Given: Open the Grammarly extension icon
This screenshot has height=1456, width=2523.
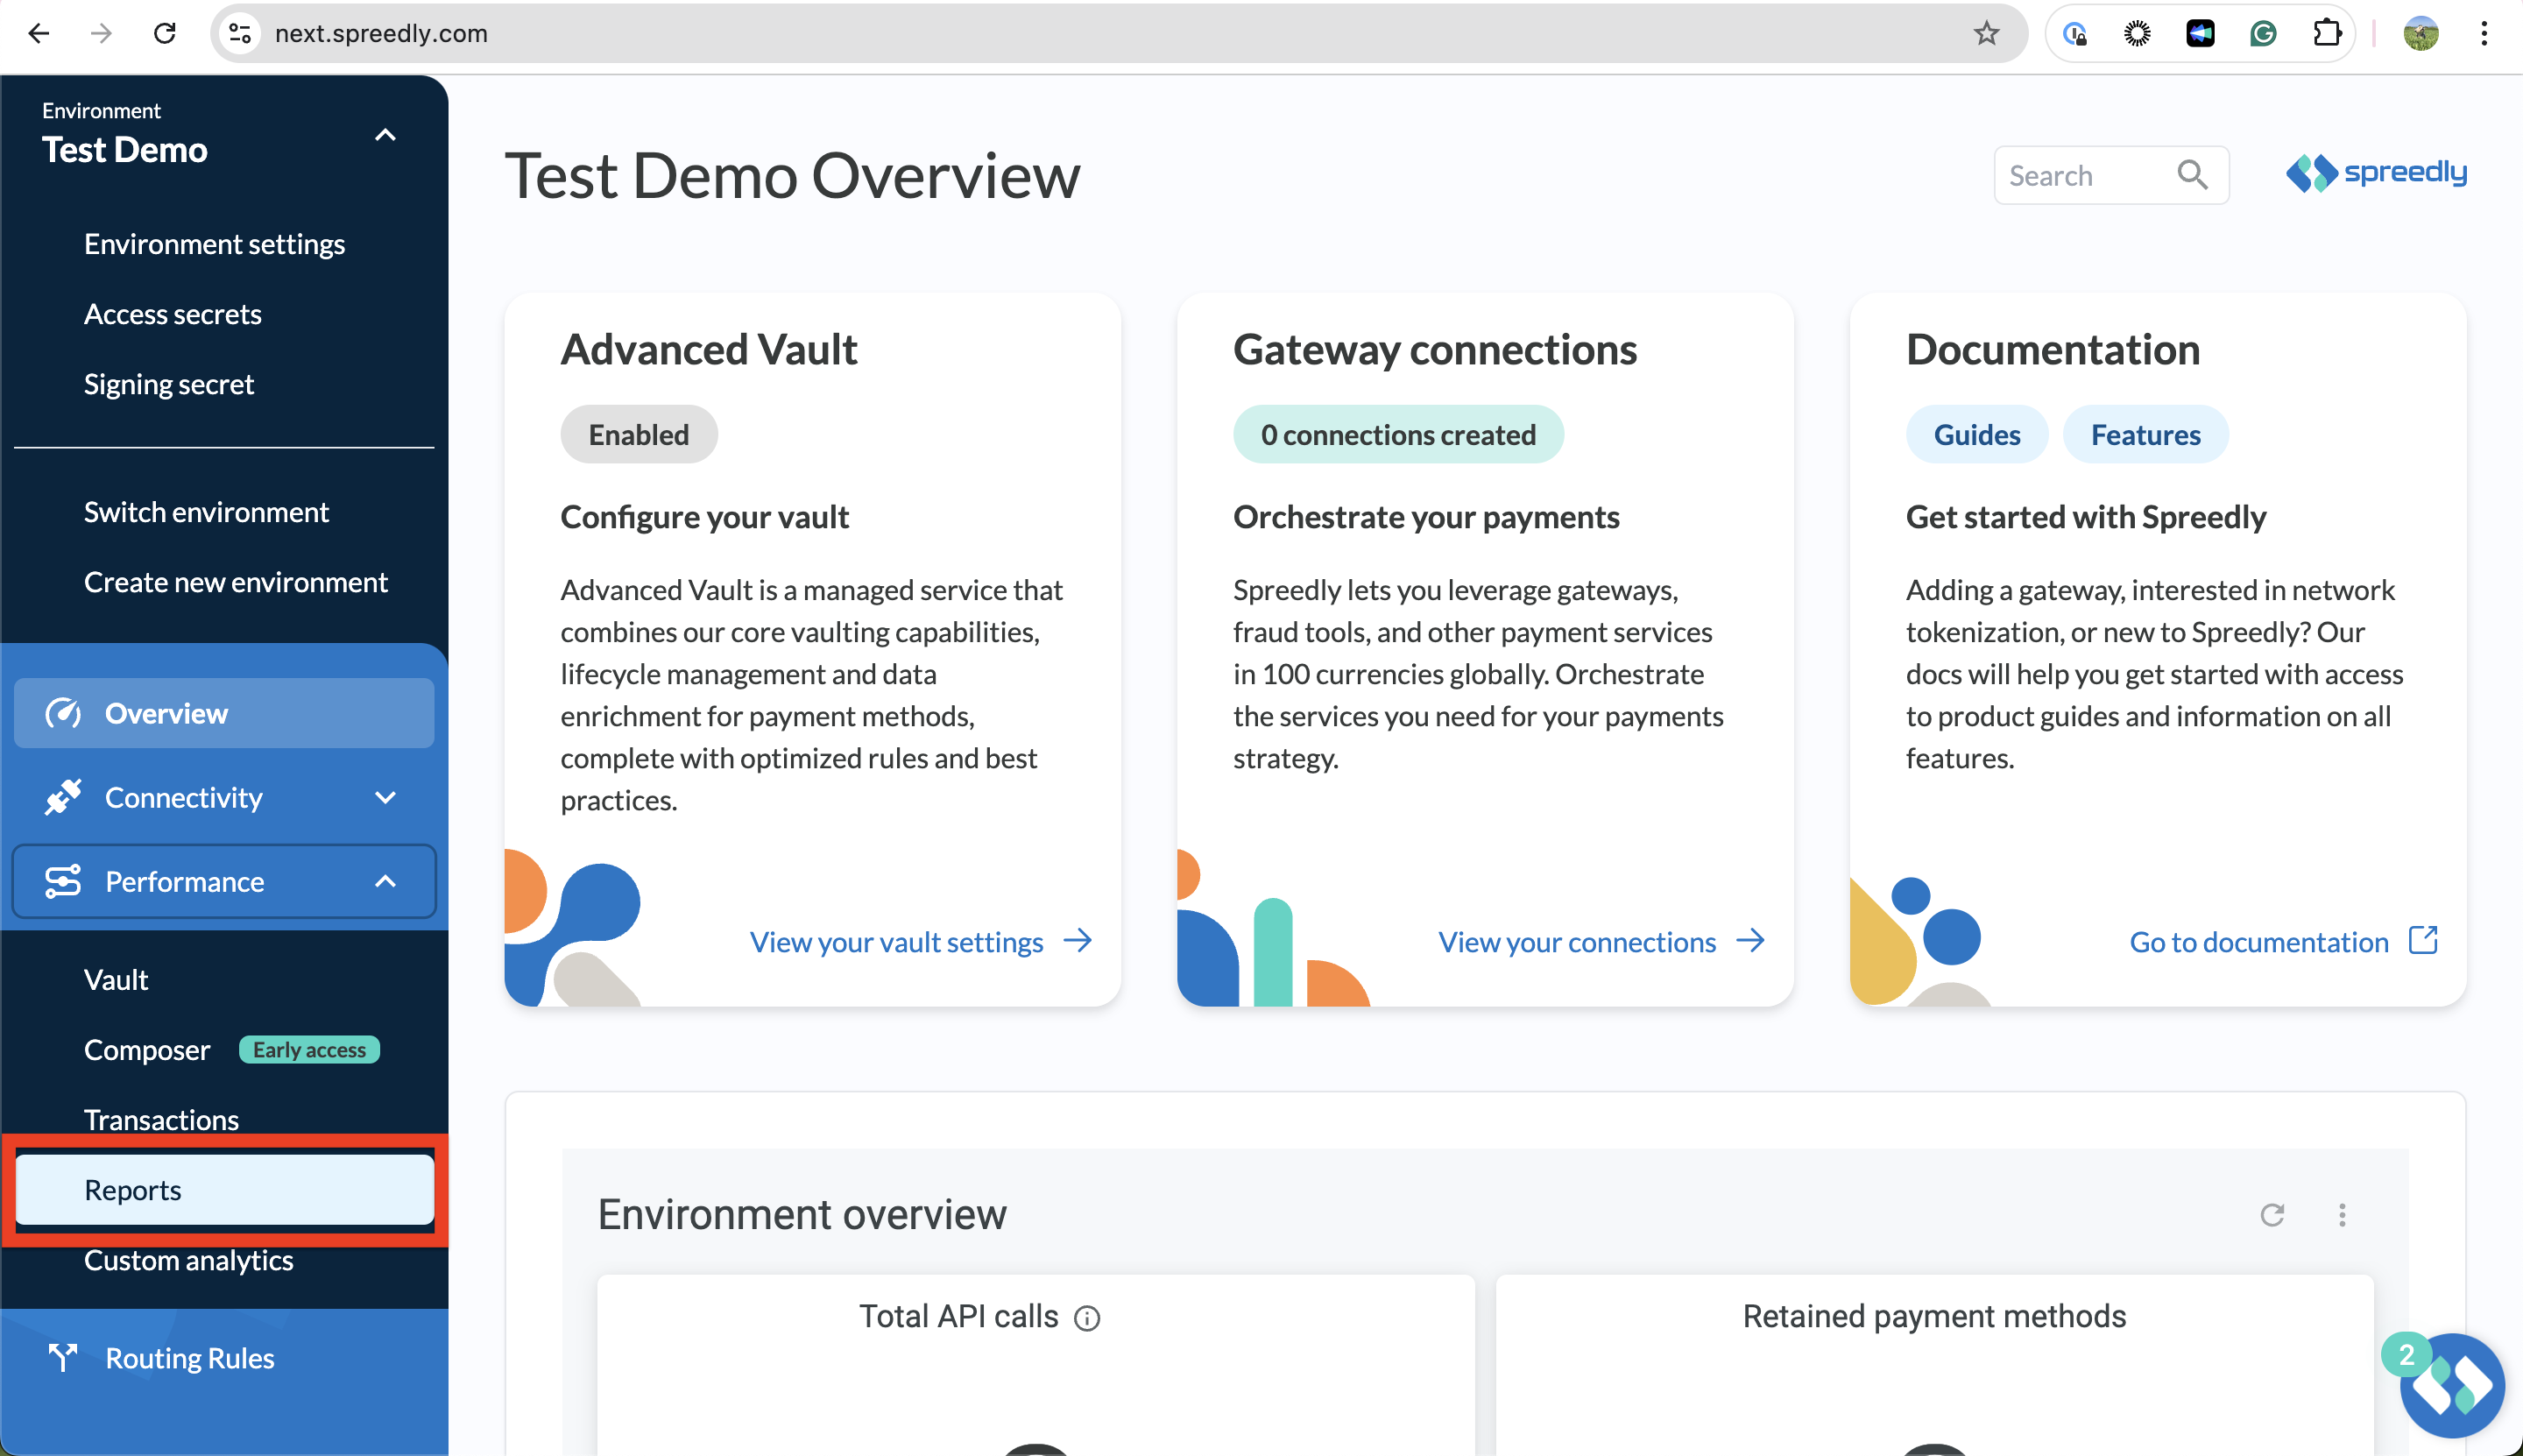Looking at the screenshot, I should point(2263,33).
